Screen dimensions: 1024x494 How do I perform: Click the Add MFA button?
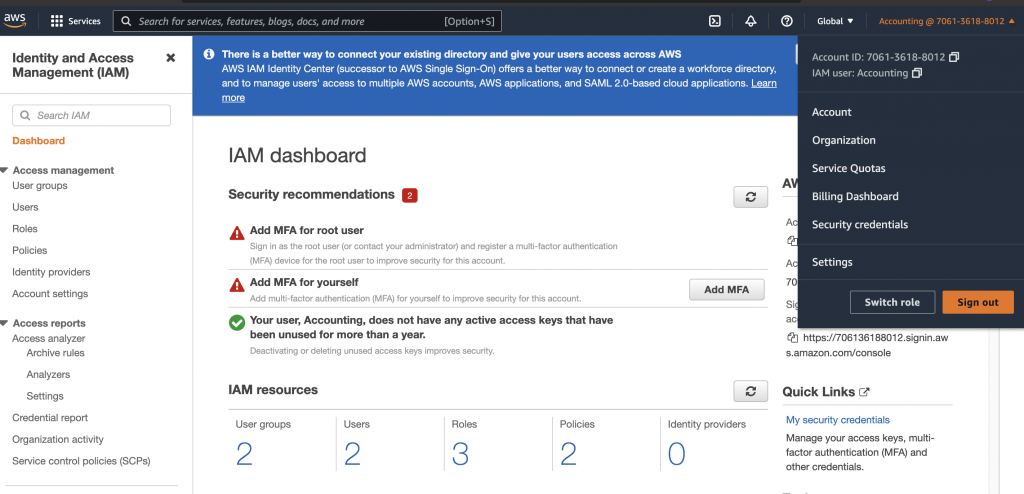(726, 289)
